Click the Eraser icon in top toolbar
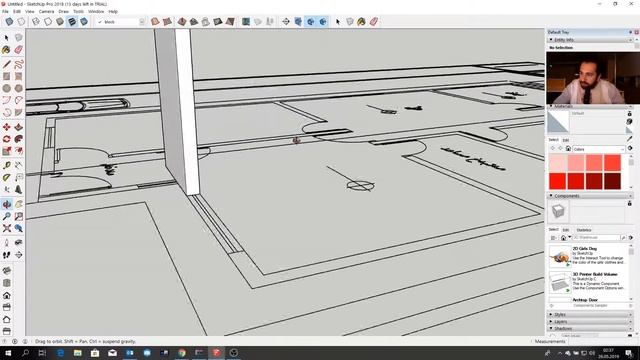 click(373, 22)
